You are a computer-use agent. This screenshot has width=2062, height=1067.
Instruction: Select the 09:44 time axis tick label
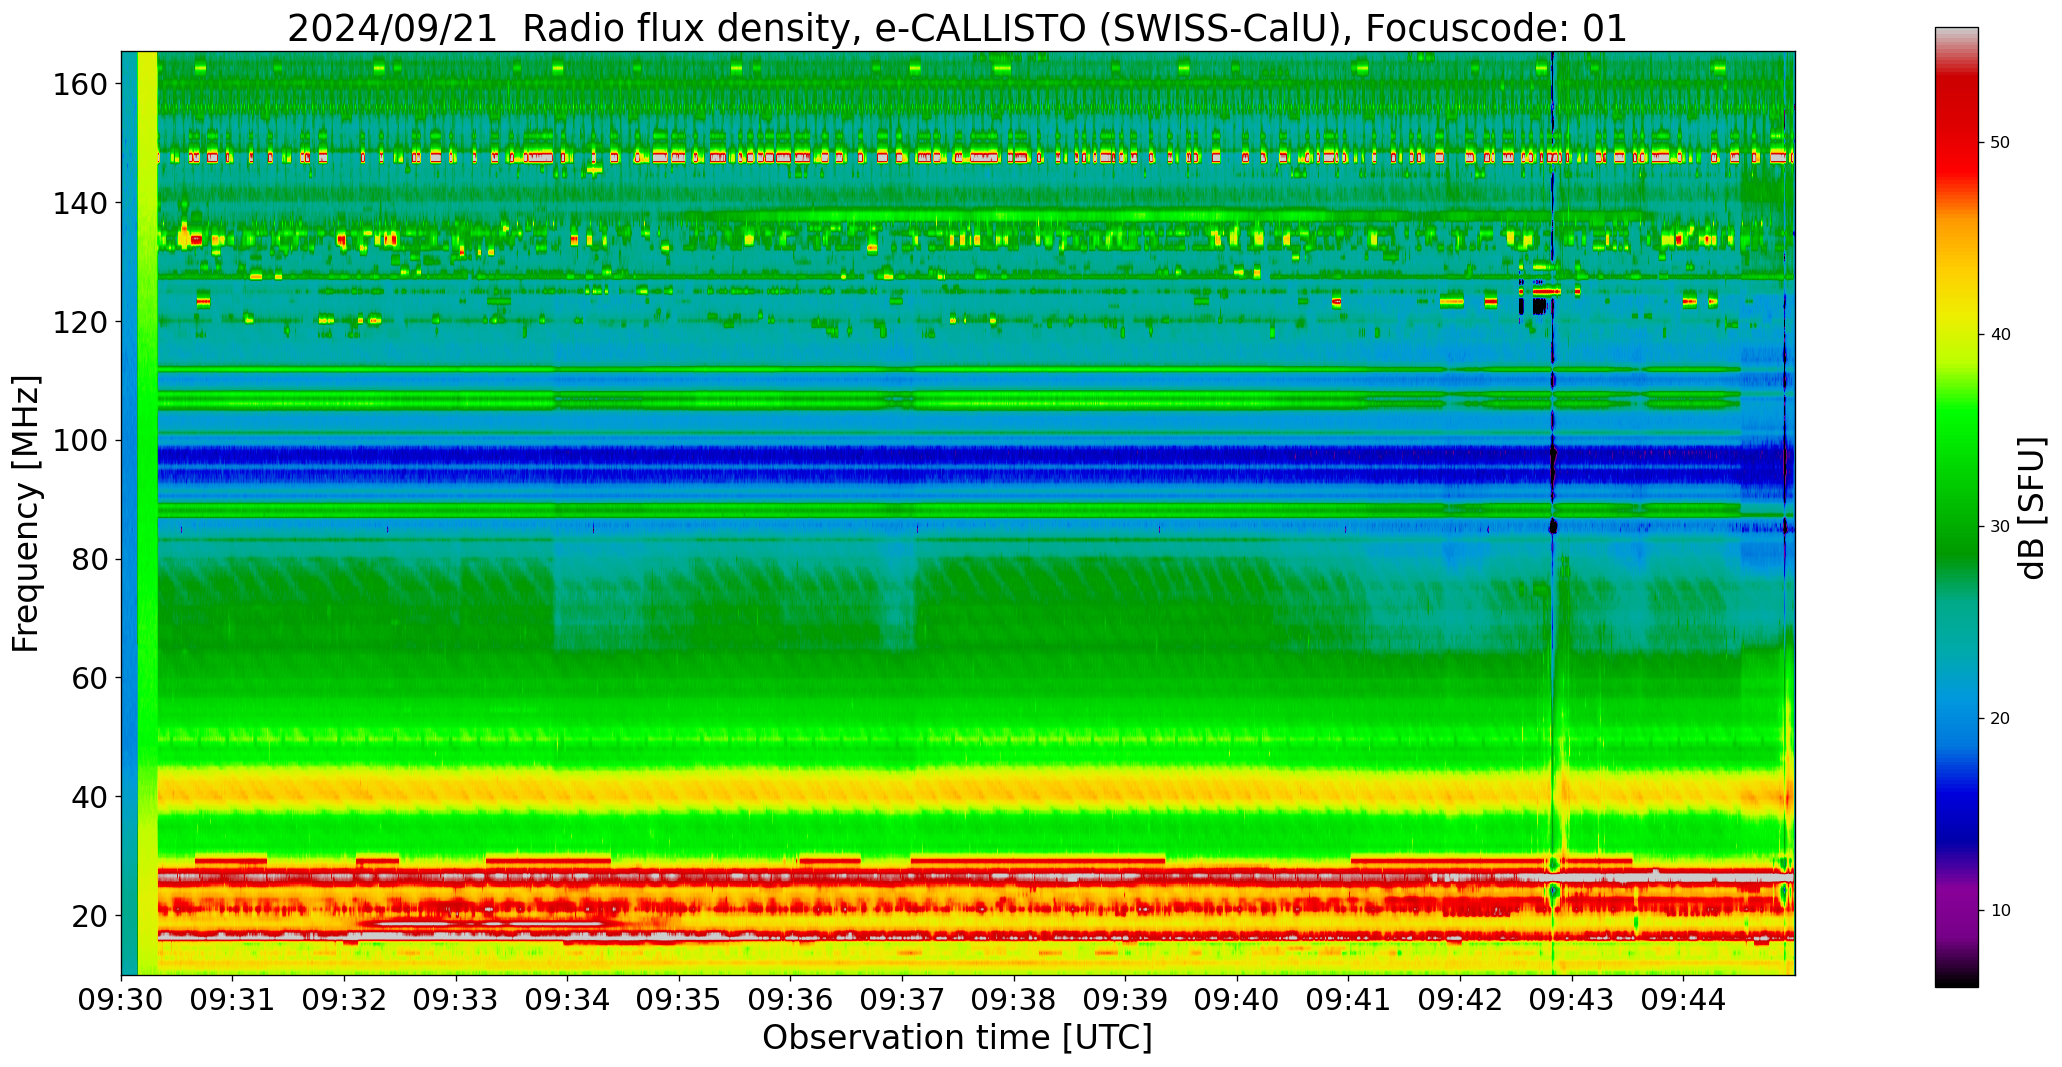(x=1683, y=999)
